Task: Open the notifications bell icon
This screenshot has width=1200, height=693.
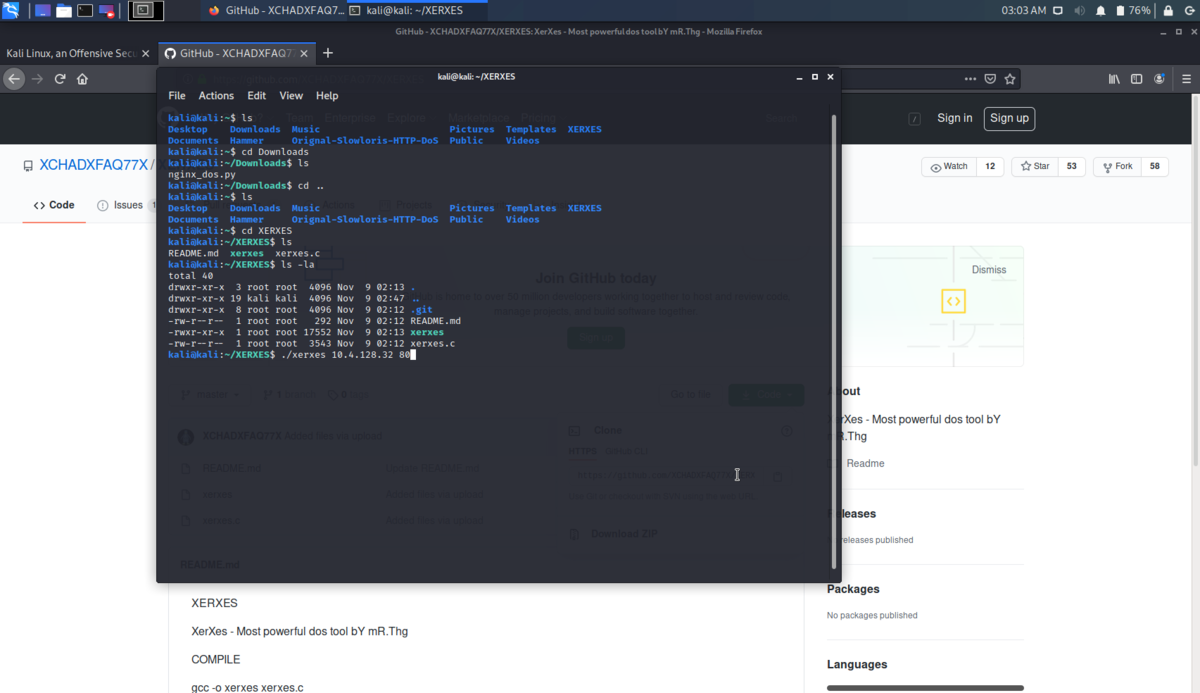Action: (1101, 11)
